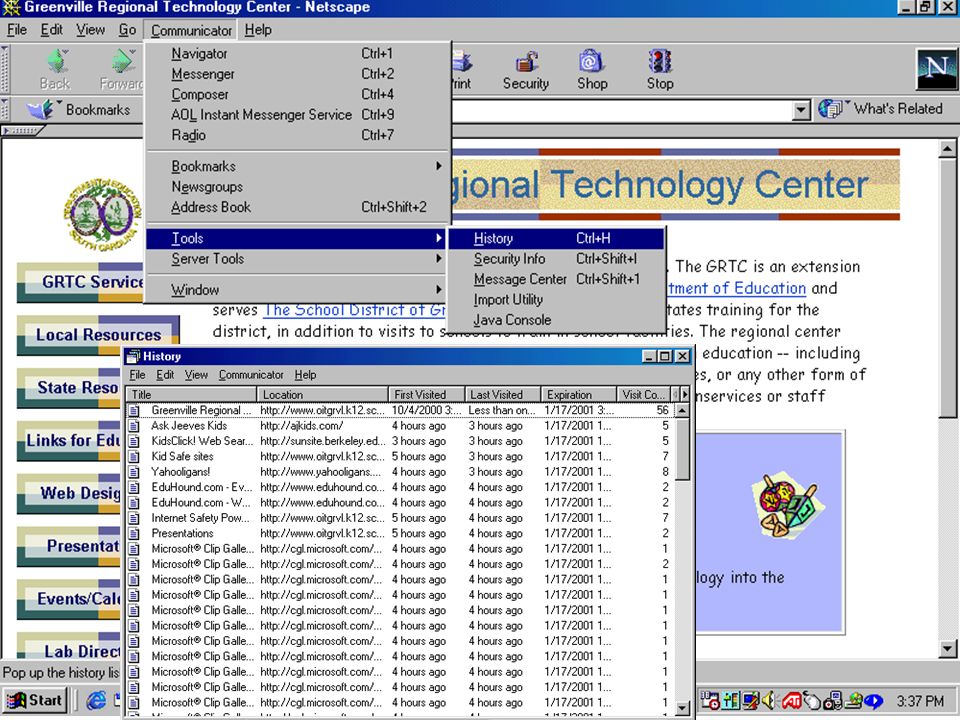Click the Web Design navigation button
The image size is (960, 720).
click(69, 493)
